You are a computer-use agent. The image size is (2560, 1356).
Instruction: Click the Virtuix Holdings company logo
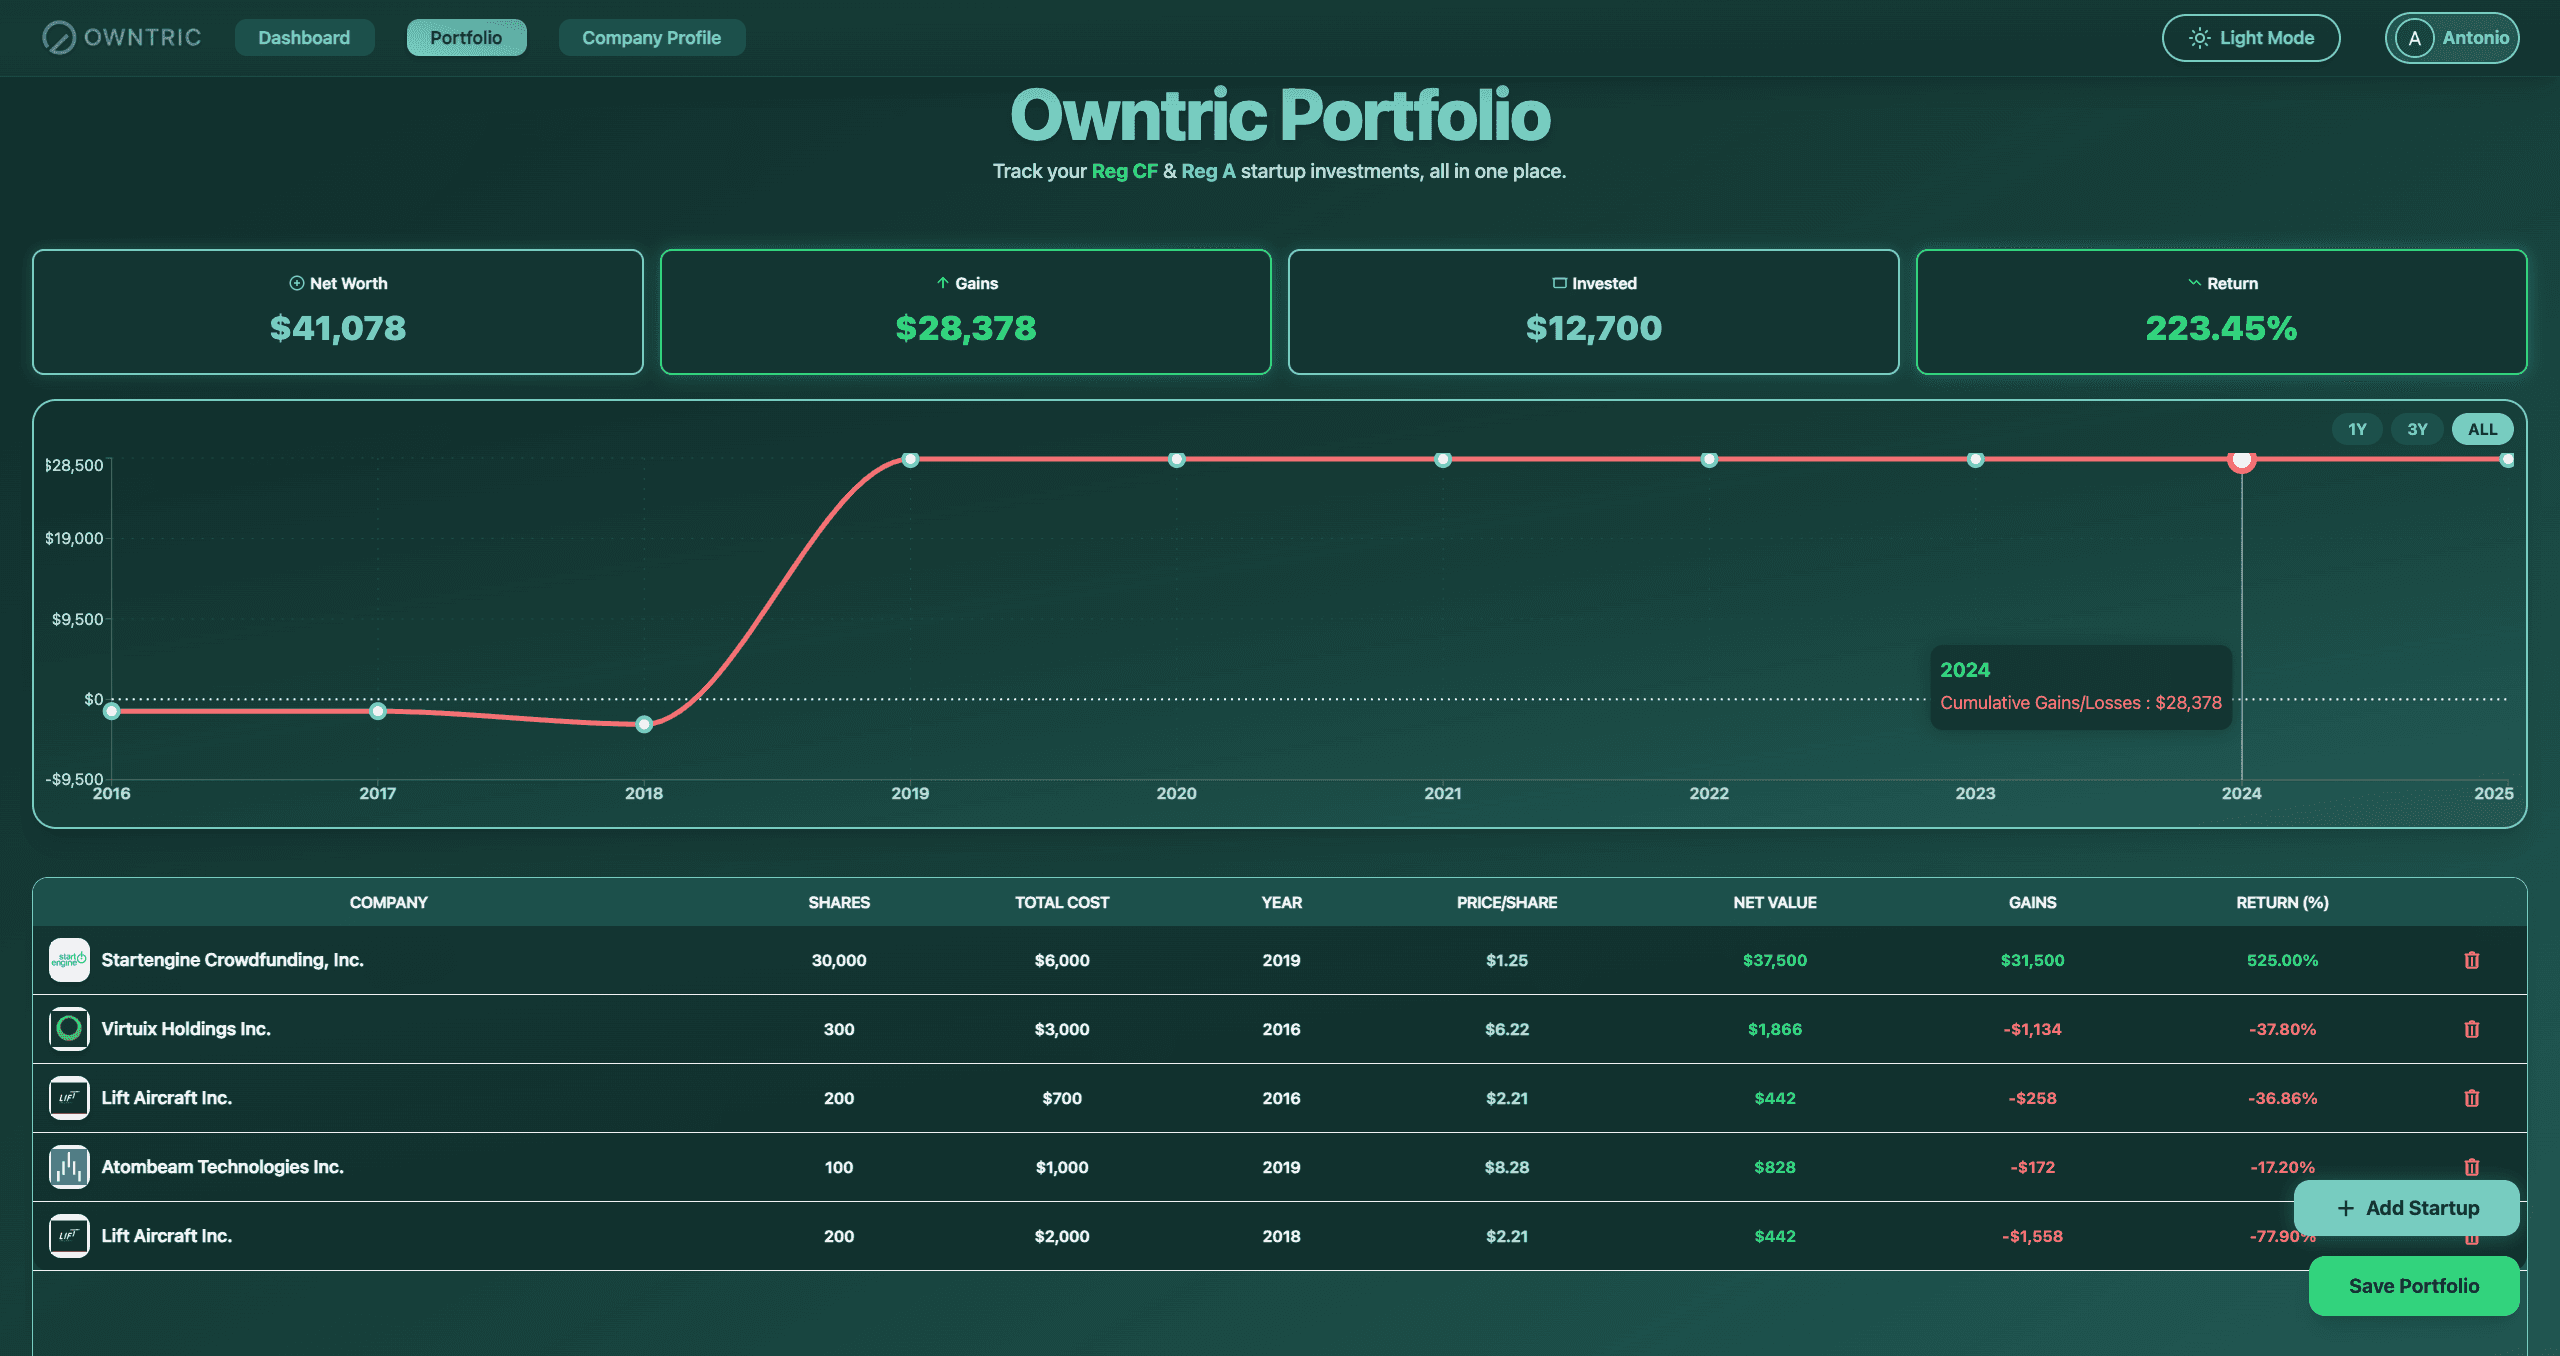[x=69, y=1028]
